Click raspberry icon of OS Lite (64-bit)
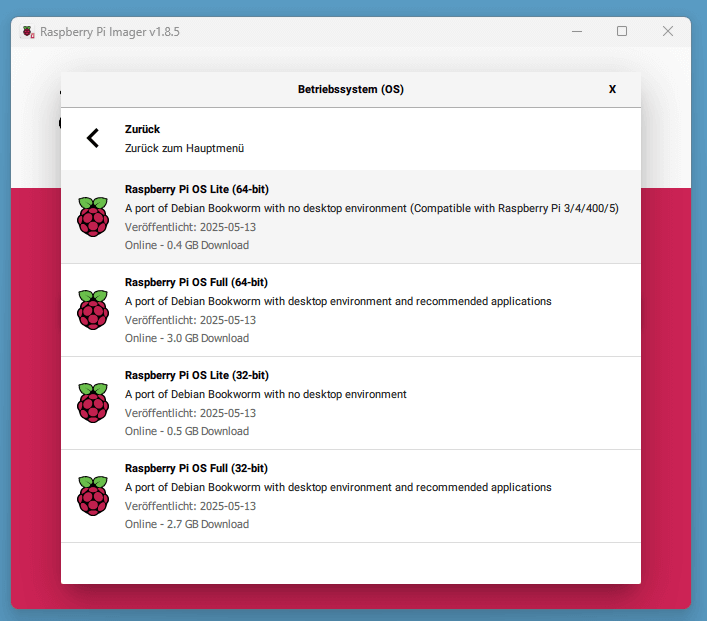Viewport: 707px width, 621px height. point(93,217)
